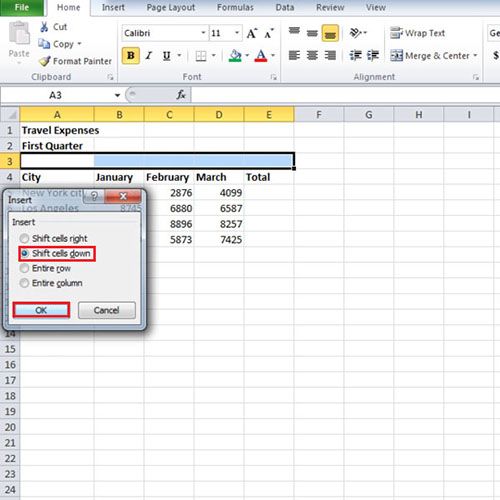Click the Cut scissors icon
500x500 pixels.
(x=44, y=27)
